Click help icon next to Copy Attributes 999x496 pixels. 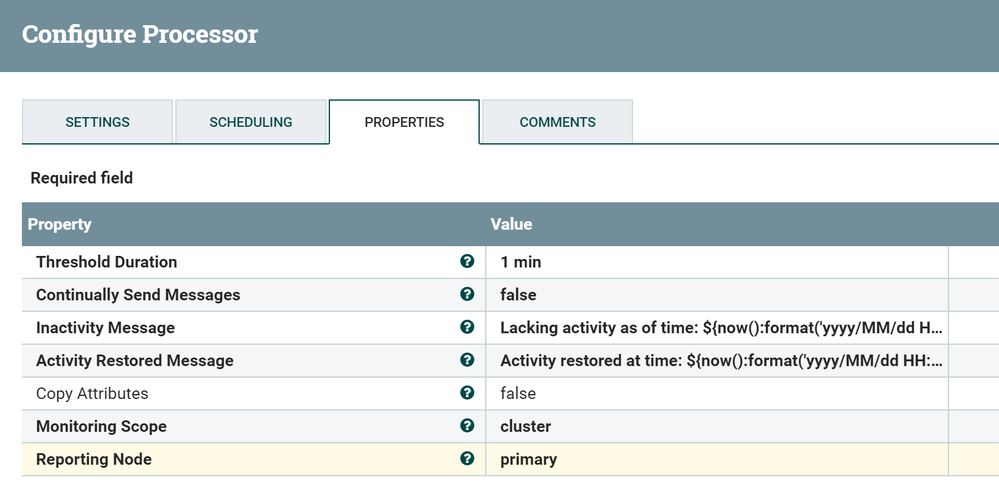click(467, 393)
